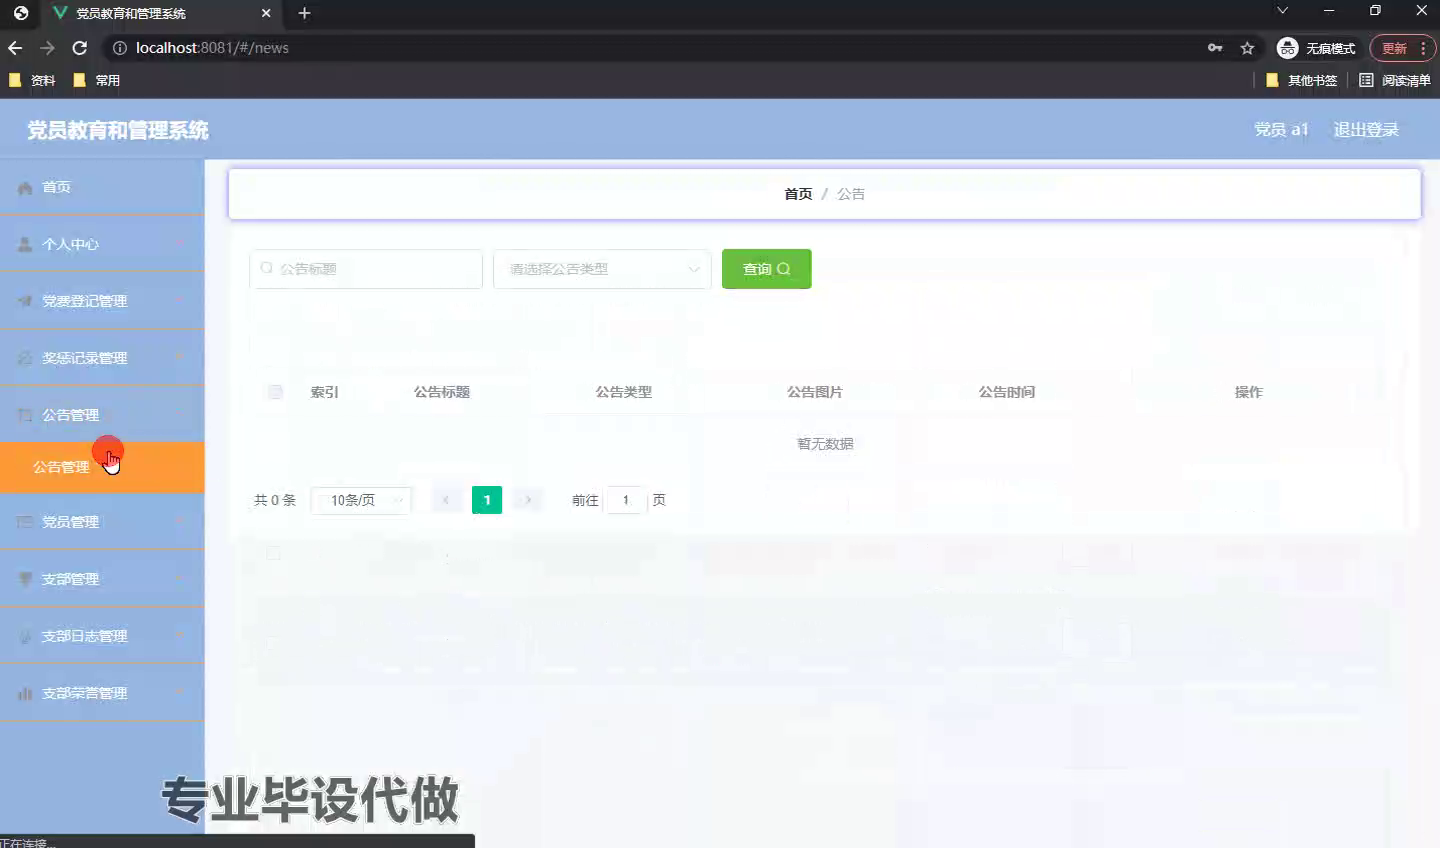
Task: Open the 常用 bookmark folder
Action: point(96,80)
